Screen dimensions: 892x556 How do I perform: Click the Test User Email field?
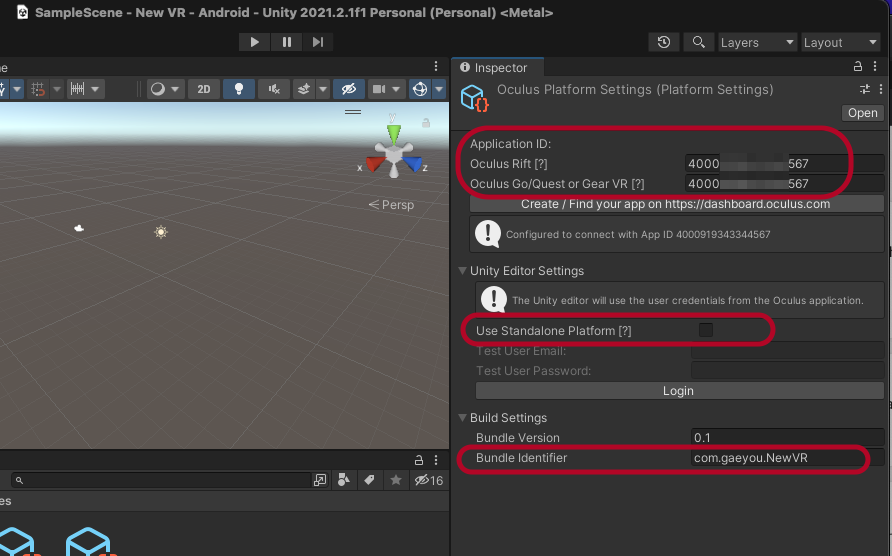tap(787, 351)
